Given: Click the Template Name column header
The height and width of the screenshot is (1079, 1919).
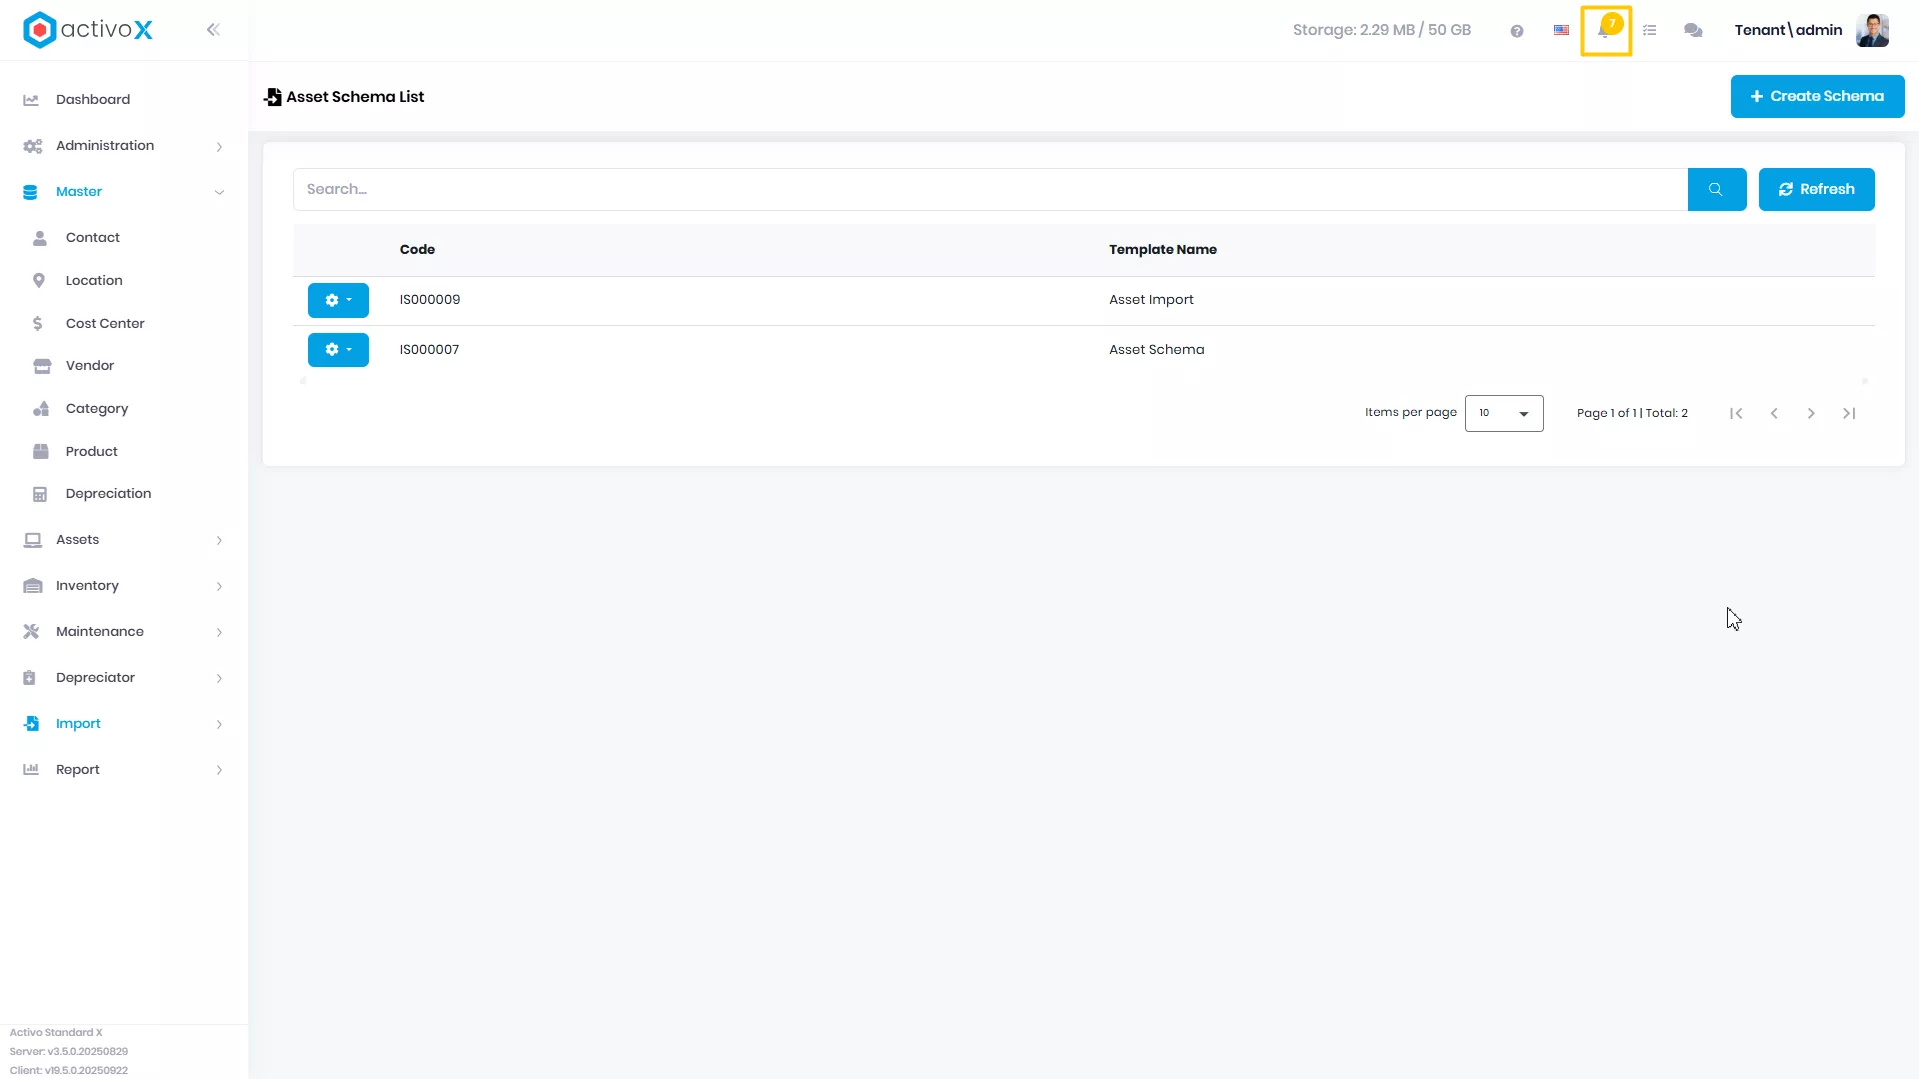Looking at the screenshot, I should (1162, 250).
